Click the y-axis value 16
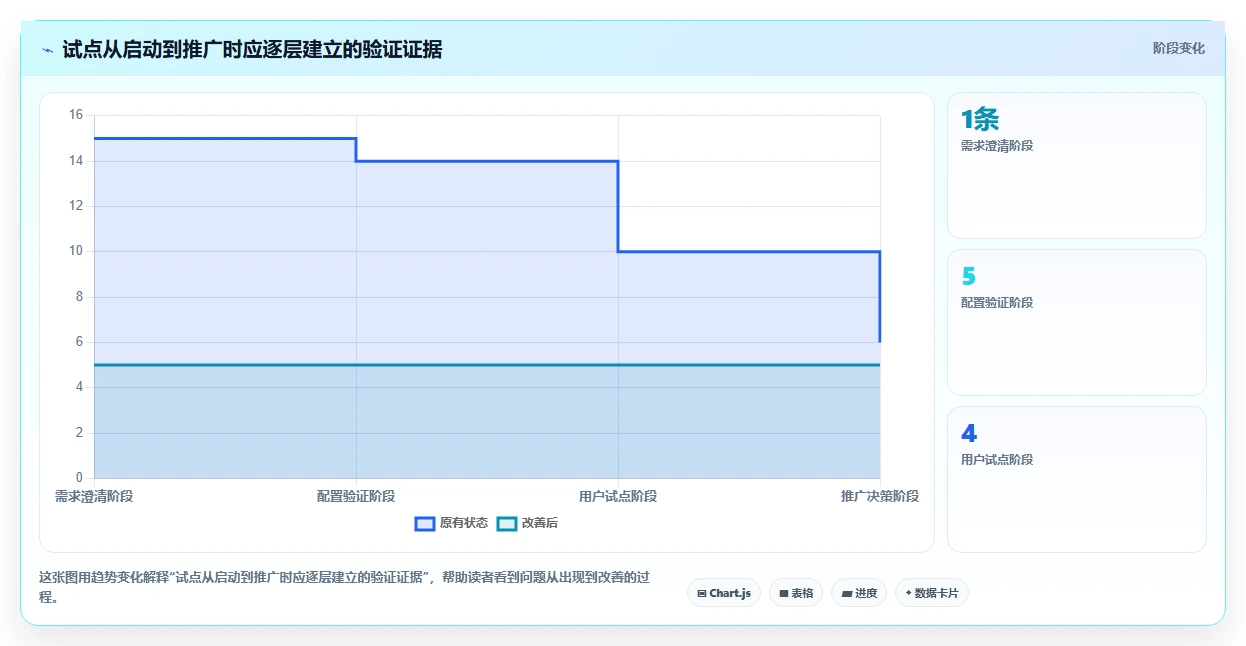The width and height of the screenshot is (1246, 646). [76, 115]
